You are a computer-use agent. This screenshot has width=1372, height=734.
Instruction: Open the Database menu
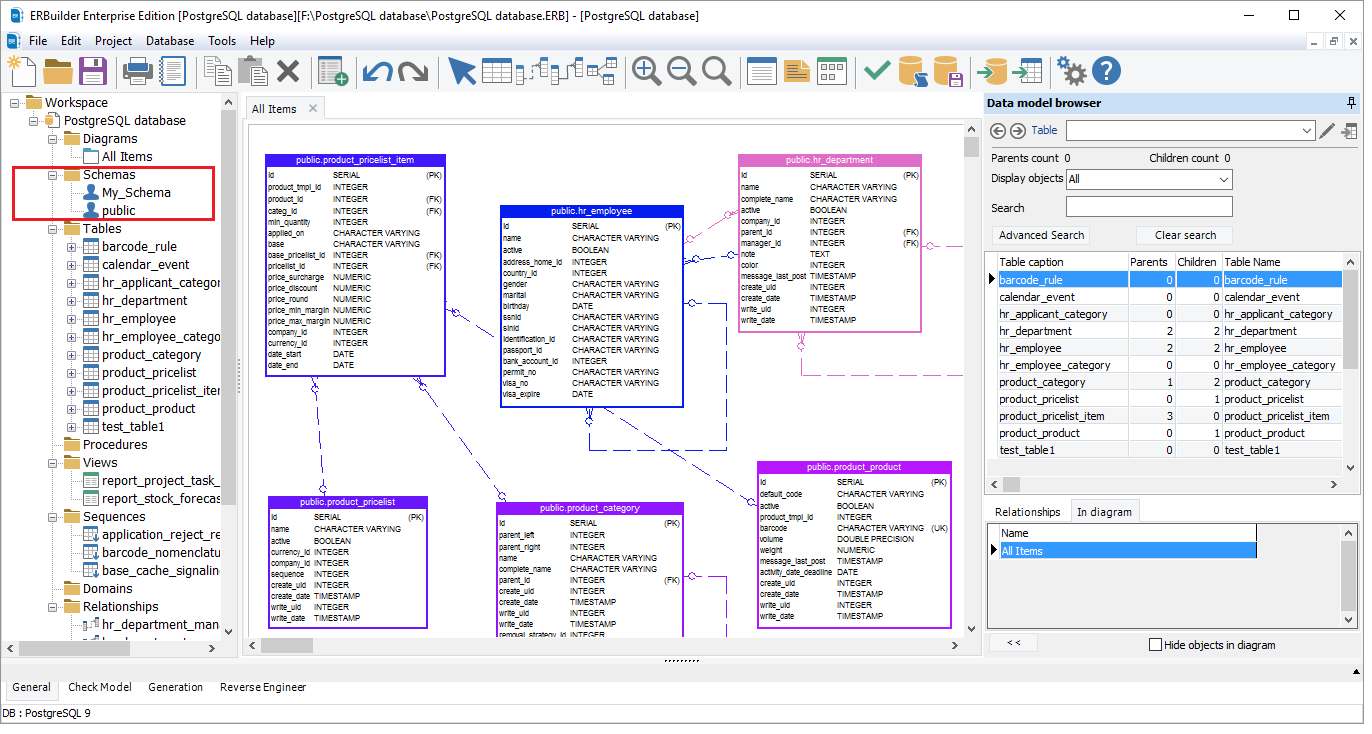point(169,41)
